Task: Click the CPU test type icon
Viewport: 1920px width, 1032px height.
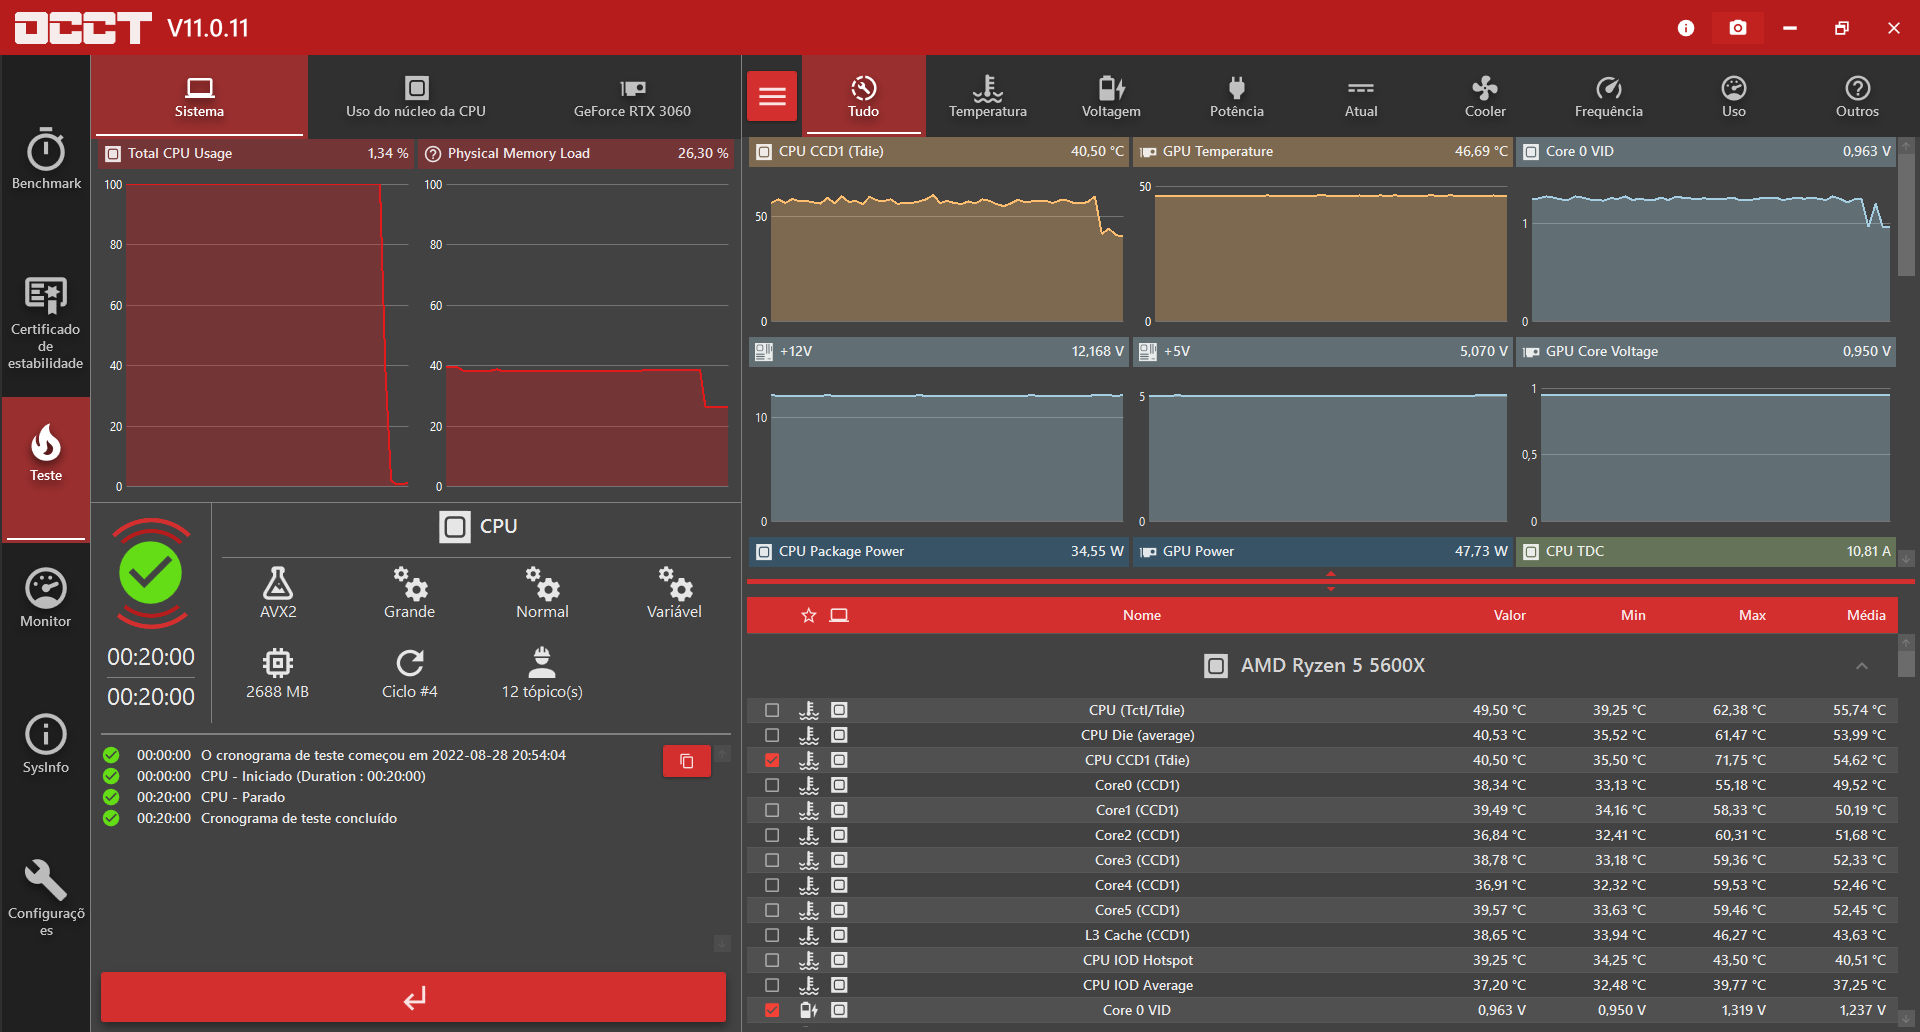Action: tap(455, 527)
